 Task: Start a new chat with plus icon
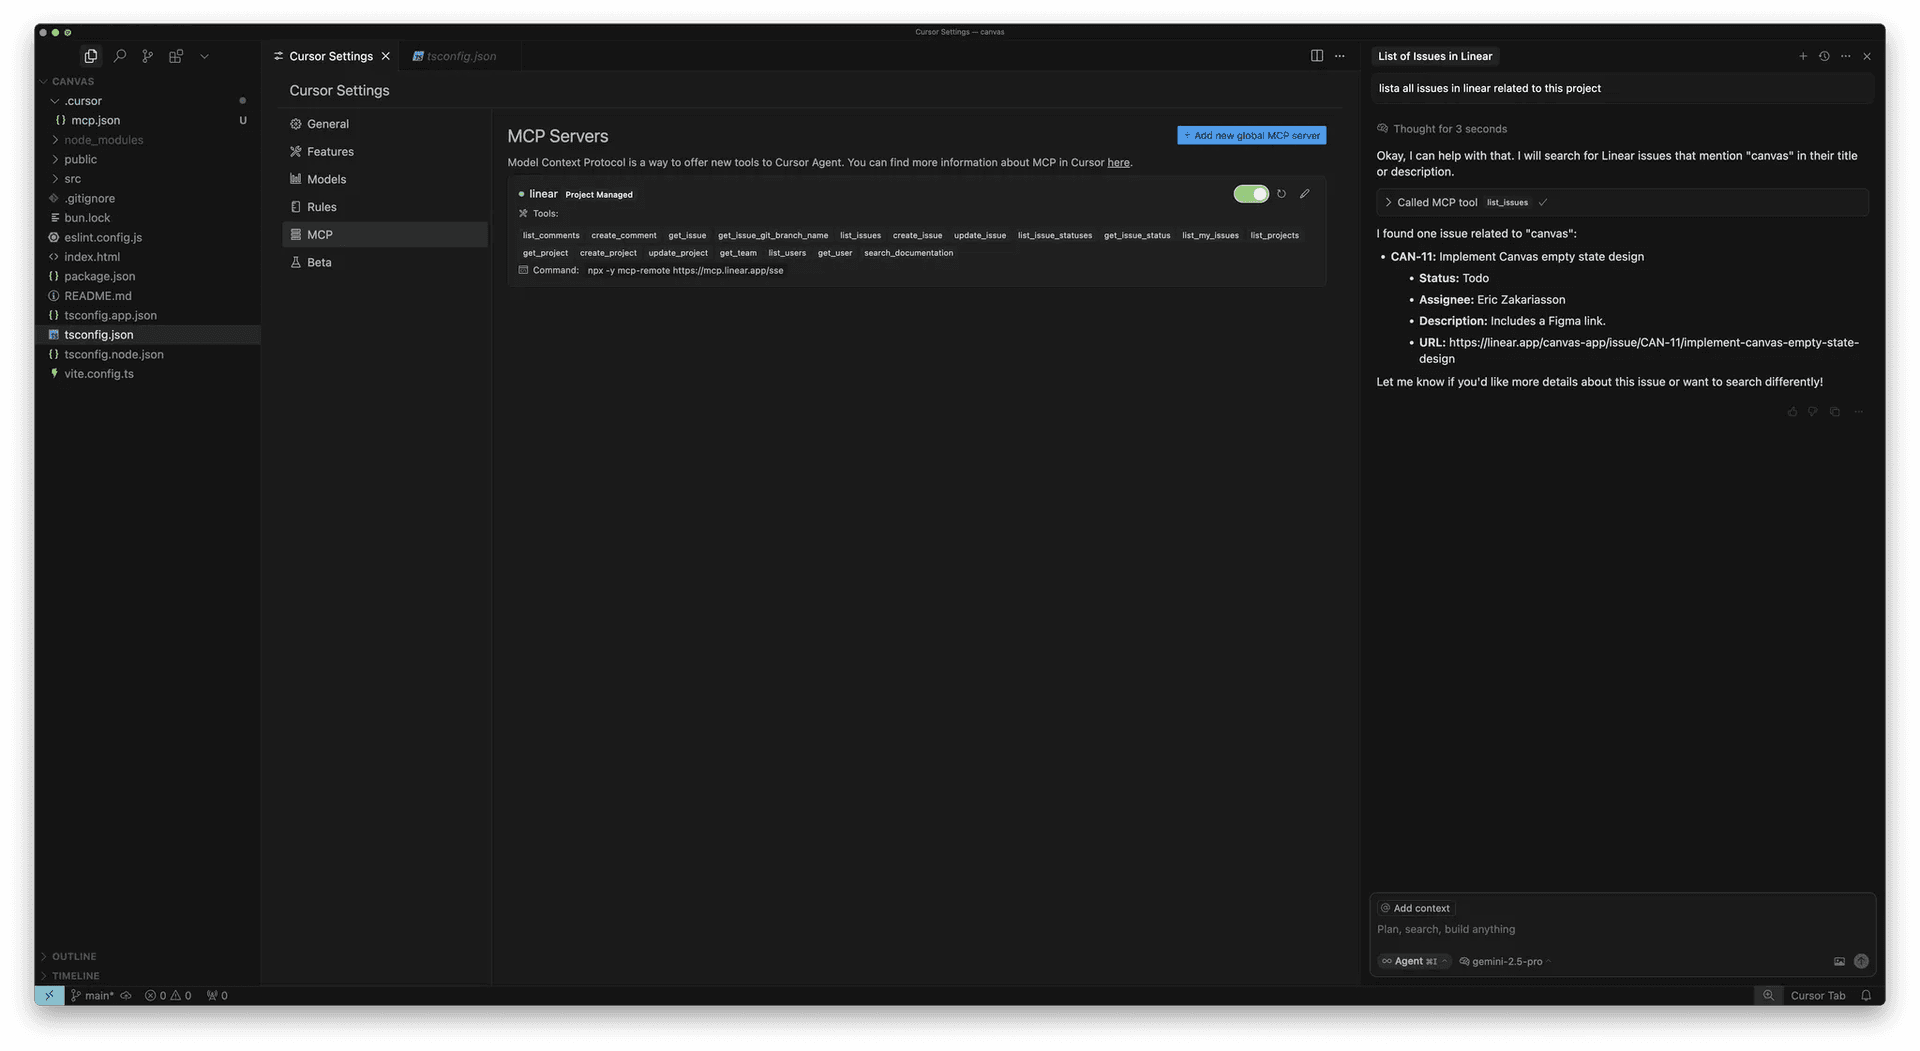[1803, 56]
